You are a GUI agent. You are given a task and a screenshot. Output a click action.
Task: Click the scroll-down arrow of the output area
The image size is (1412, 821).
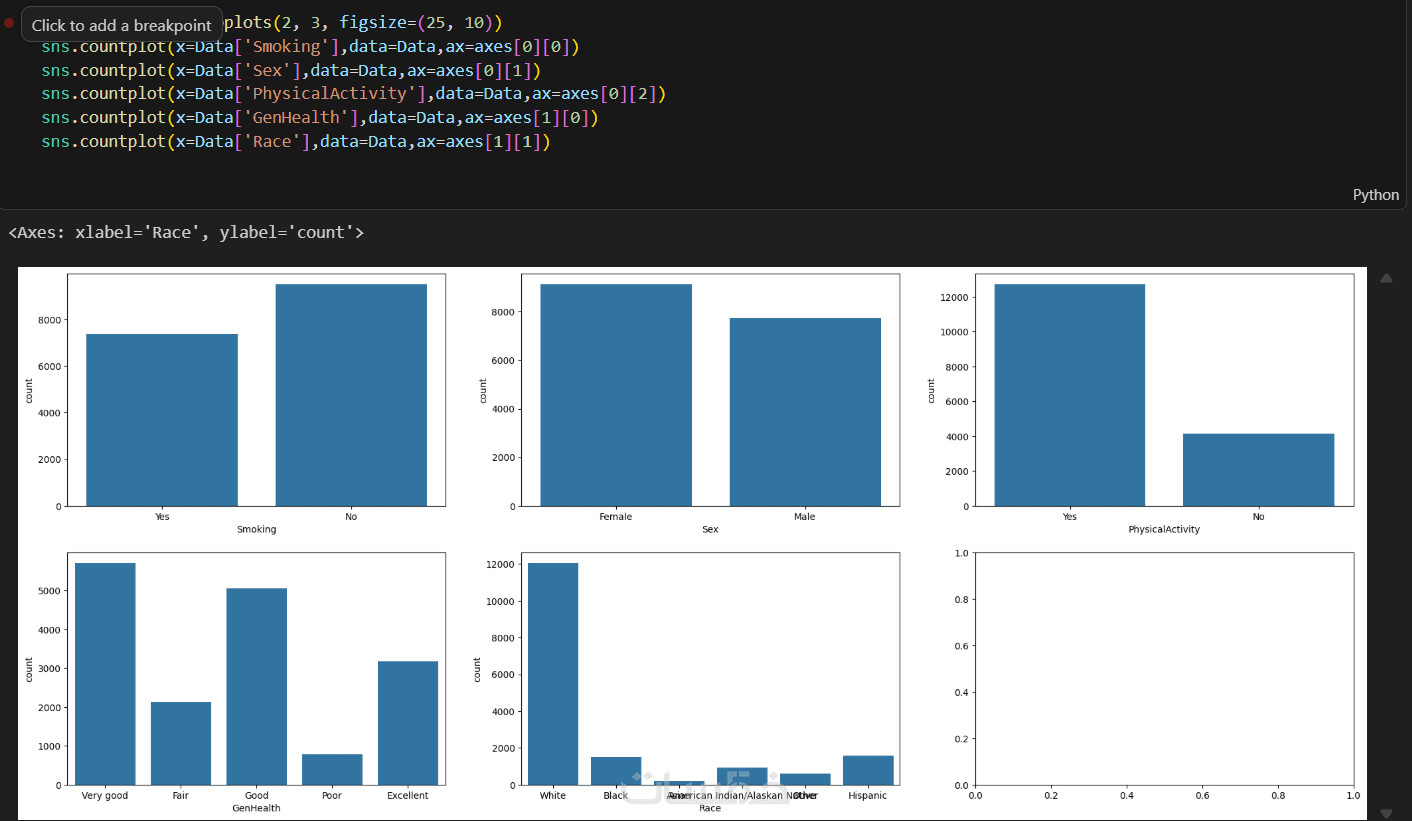point(1386,813)
